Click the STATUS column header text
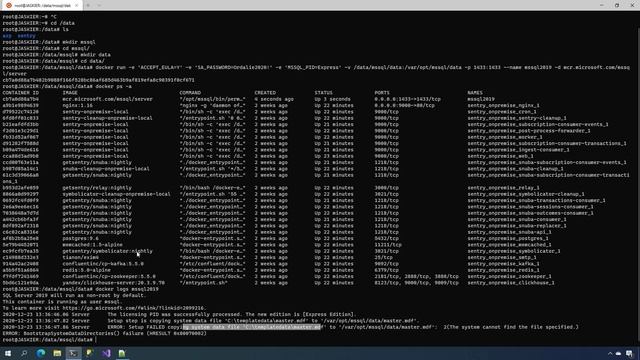640x360 pixels. pyautogui.click(x=323, y=93)
